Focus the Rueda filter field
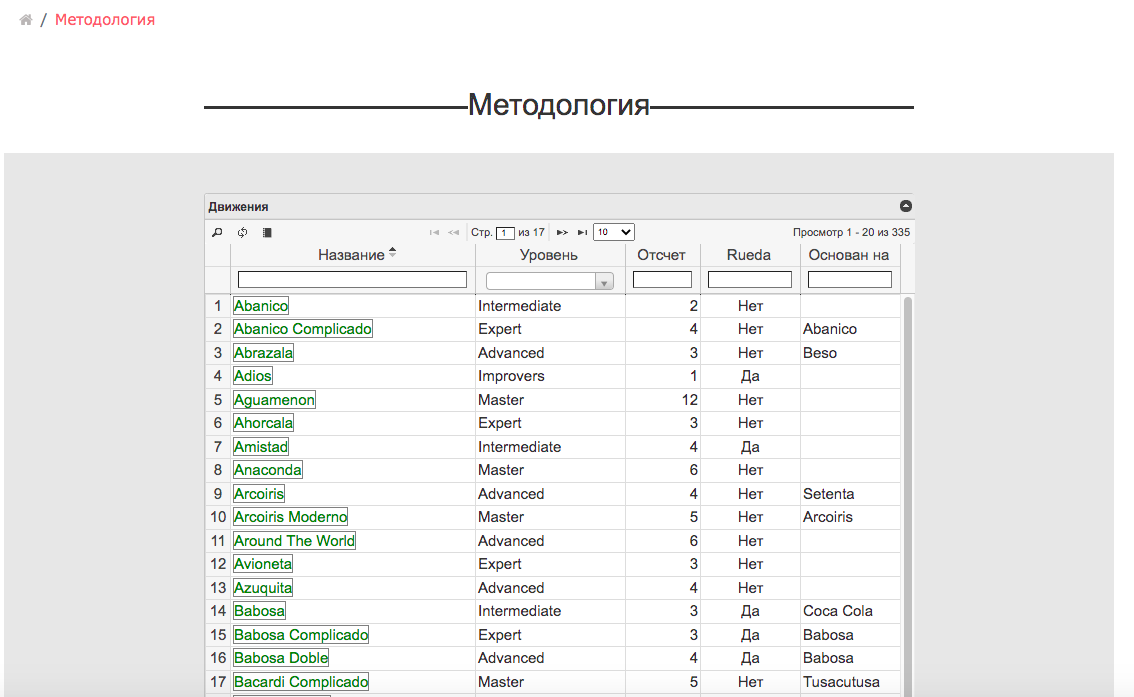This screenshot has width=1134, height=697. click(750, 279)
